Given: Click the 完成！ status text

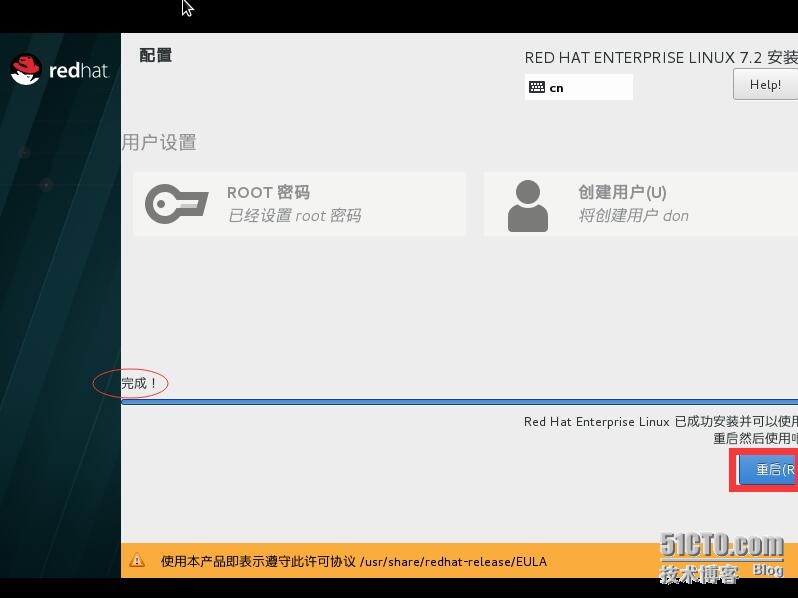Looking at the screenshot, I should pos(139,383).
